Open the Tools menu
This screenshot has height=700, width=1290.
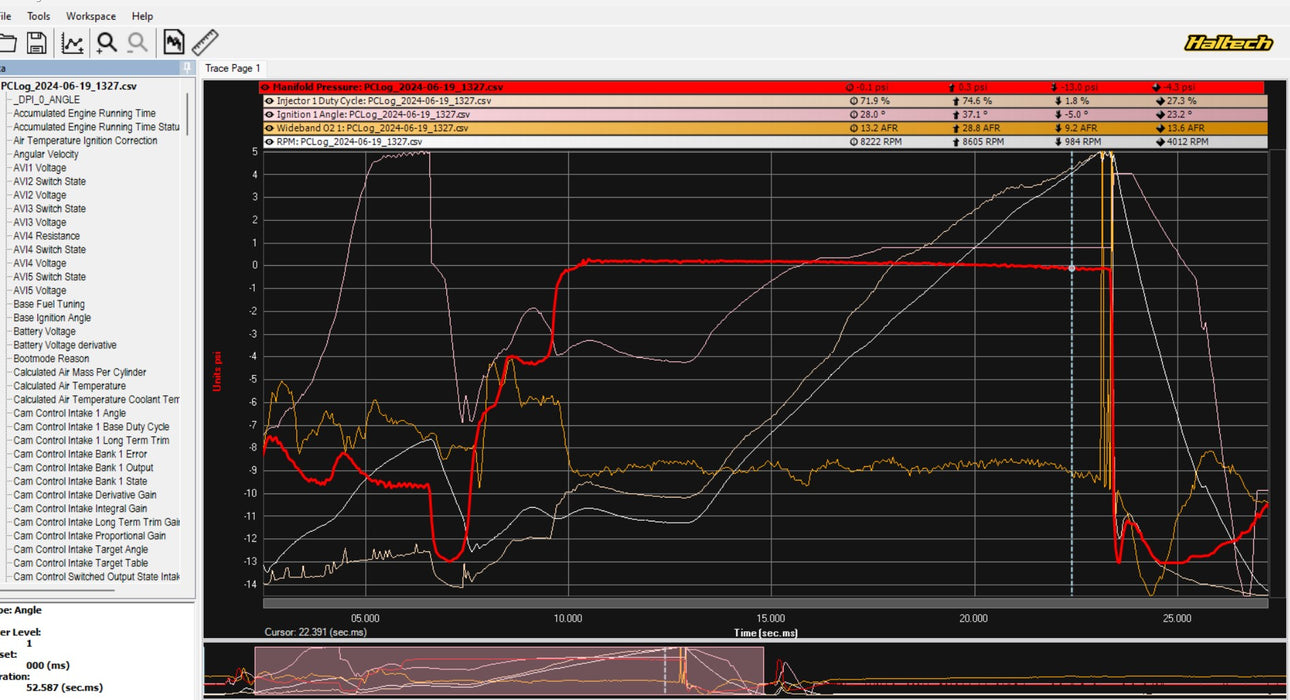pos(39,16)
